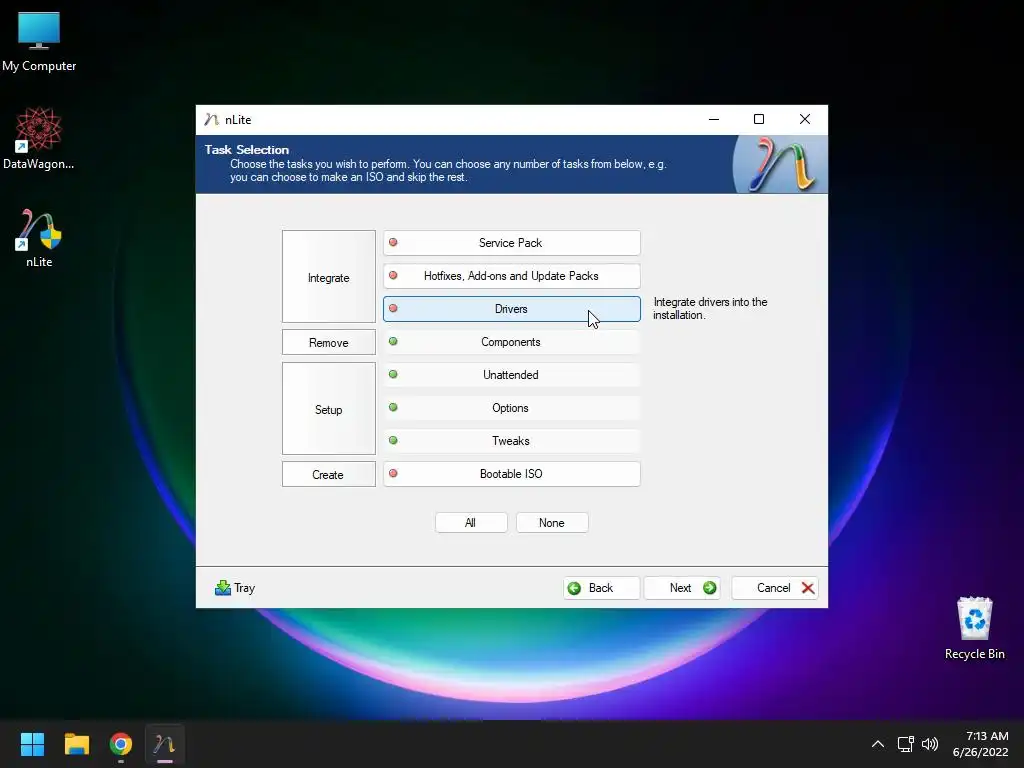Toggle the Unattended task

[x=511, y=375]
